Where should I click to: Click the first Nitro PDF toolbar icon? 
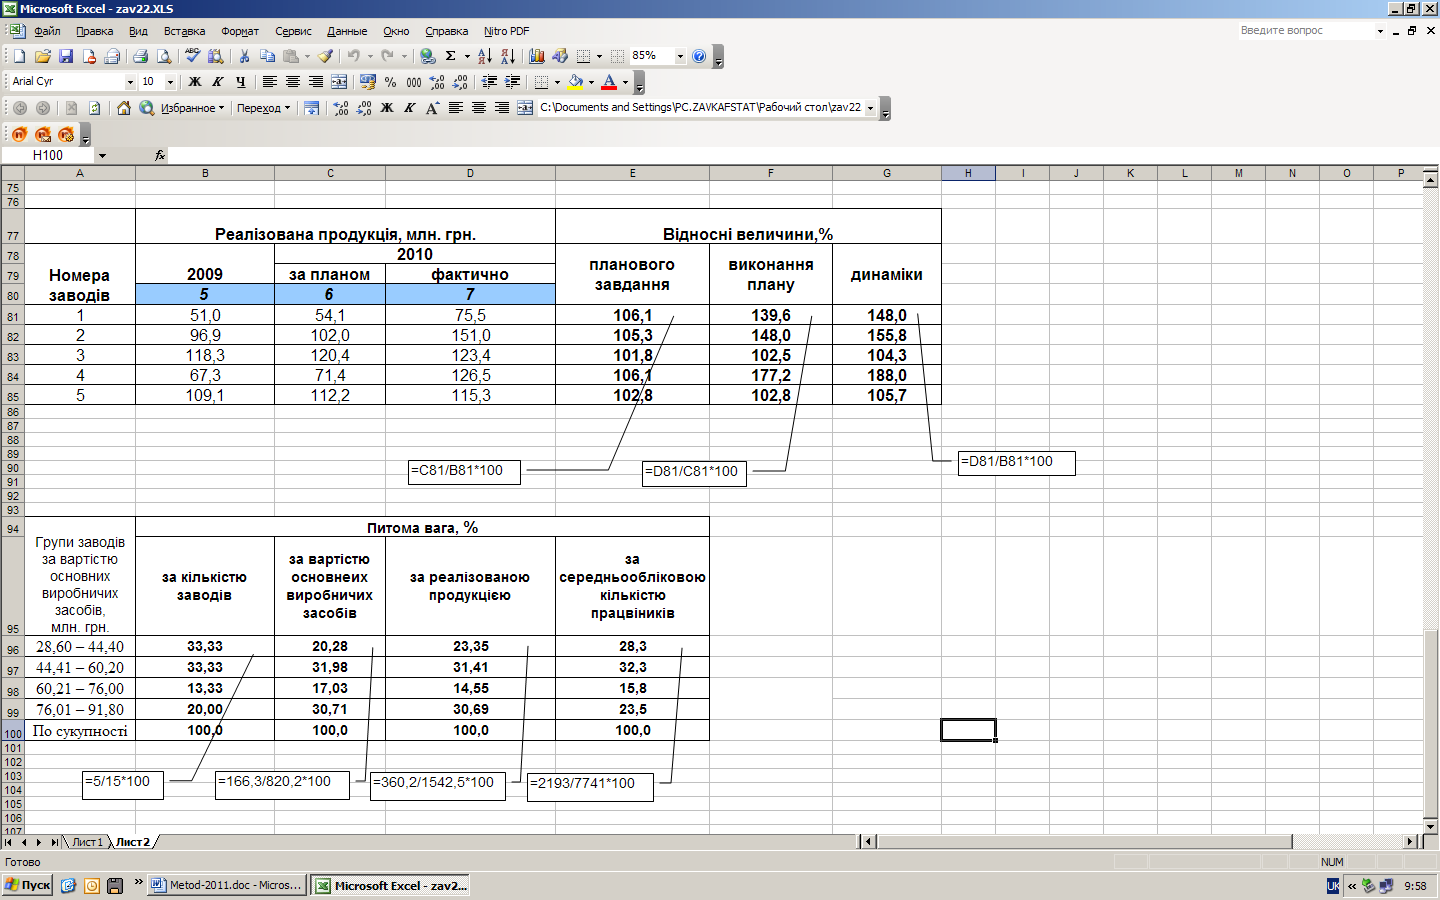click(19, 134)
